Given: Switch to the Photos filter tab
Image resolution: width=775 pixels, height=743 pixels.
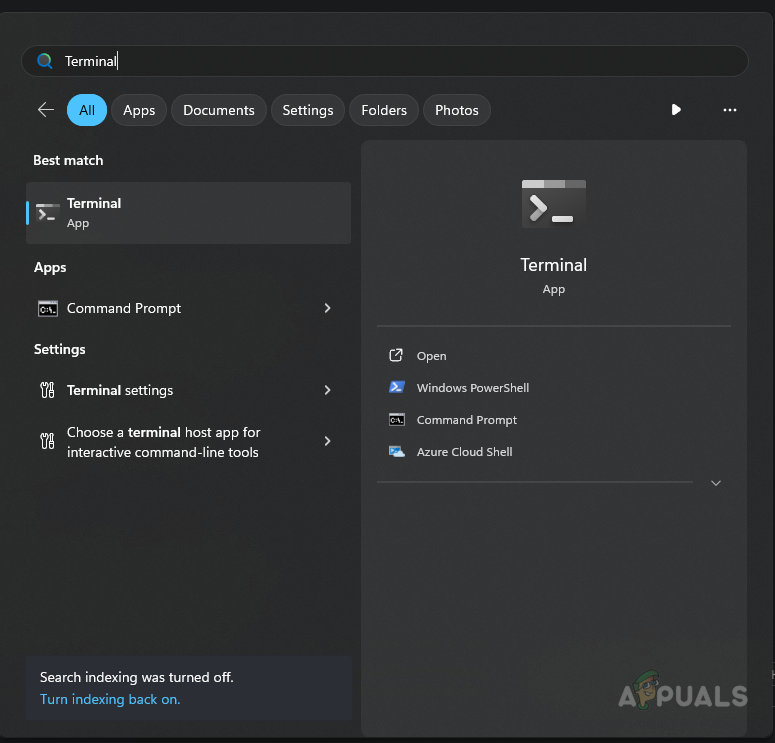Looking at the screenshot, I should coord(457,110).
